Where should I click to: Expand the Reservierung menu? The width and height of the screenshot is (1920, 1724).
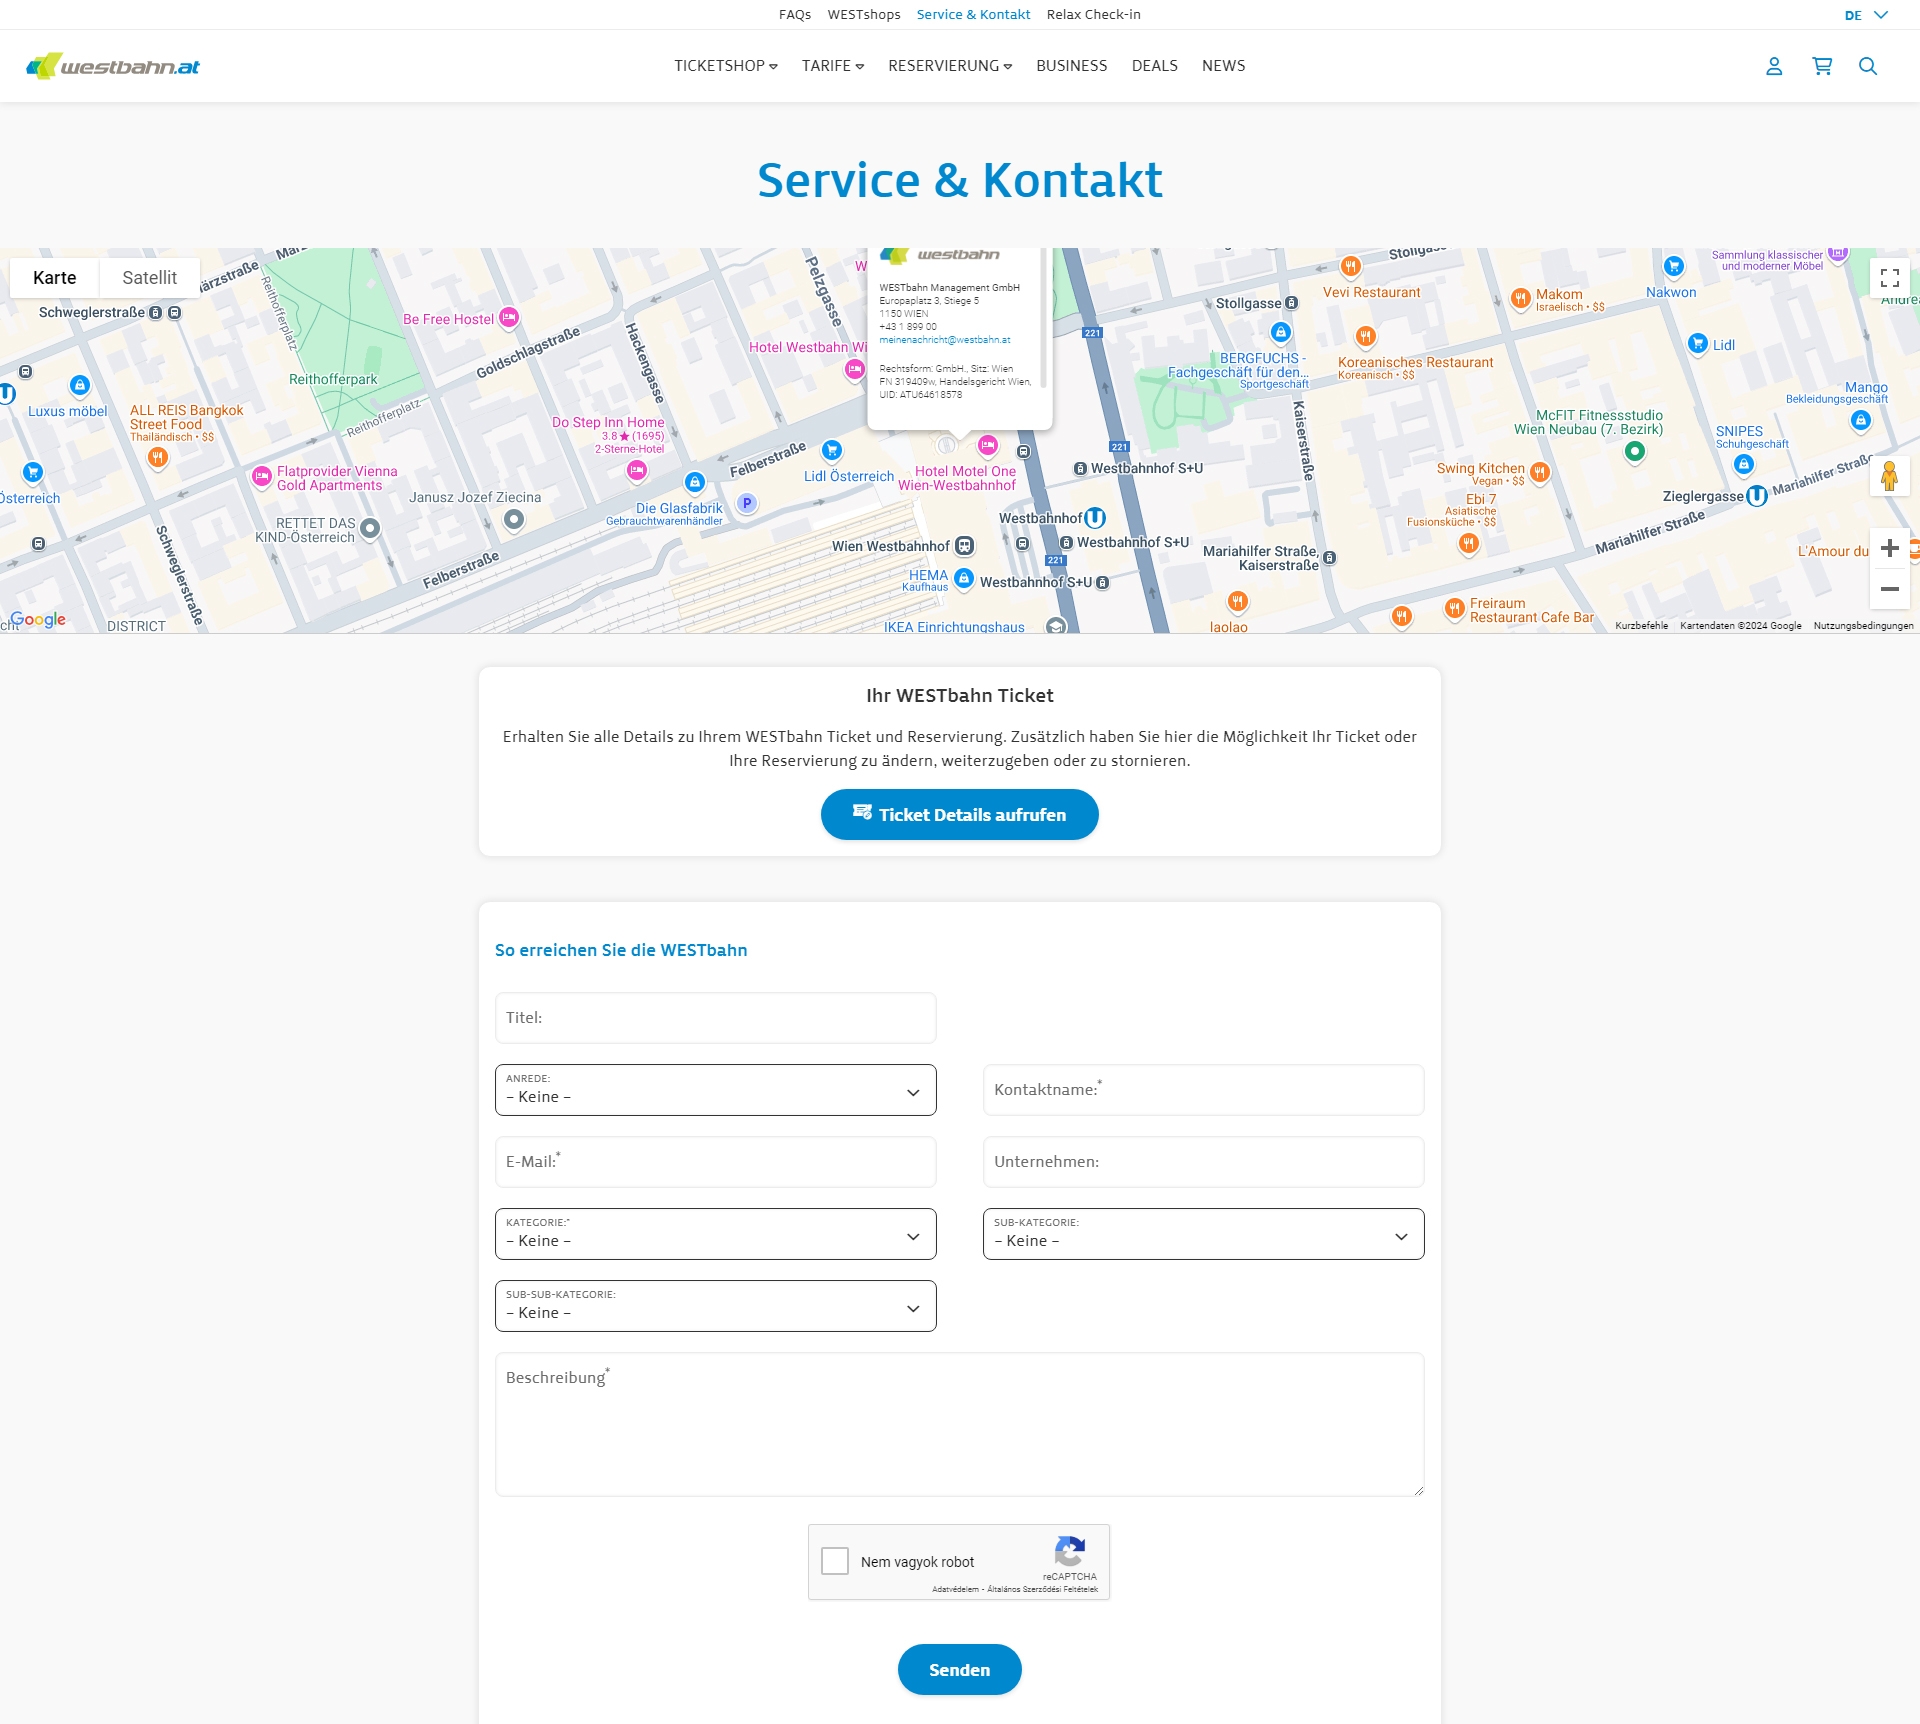point(950,66)
